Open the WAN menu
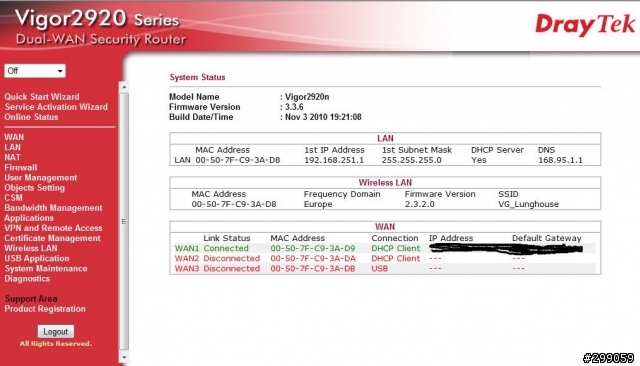 [x=14, y=137]
